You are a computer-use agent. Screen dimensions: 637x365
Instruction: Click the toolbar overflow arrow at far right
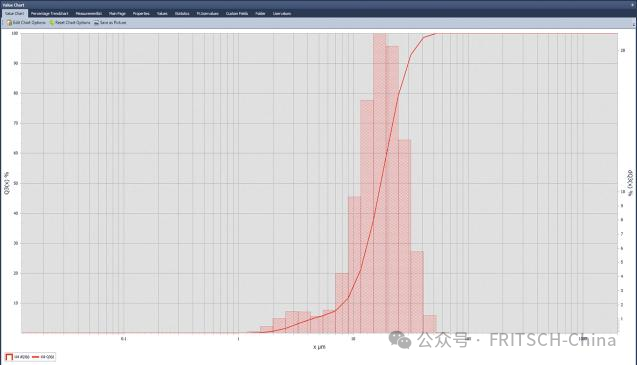pos(634,25)
